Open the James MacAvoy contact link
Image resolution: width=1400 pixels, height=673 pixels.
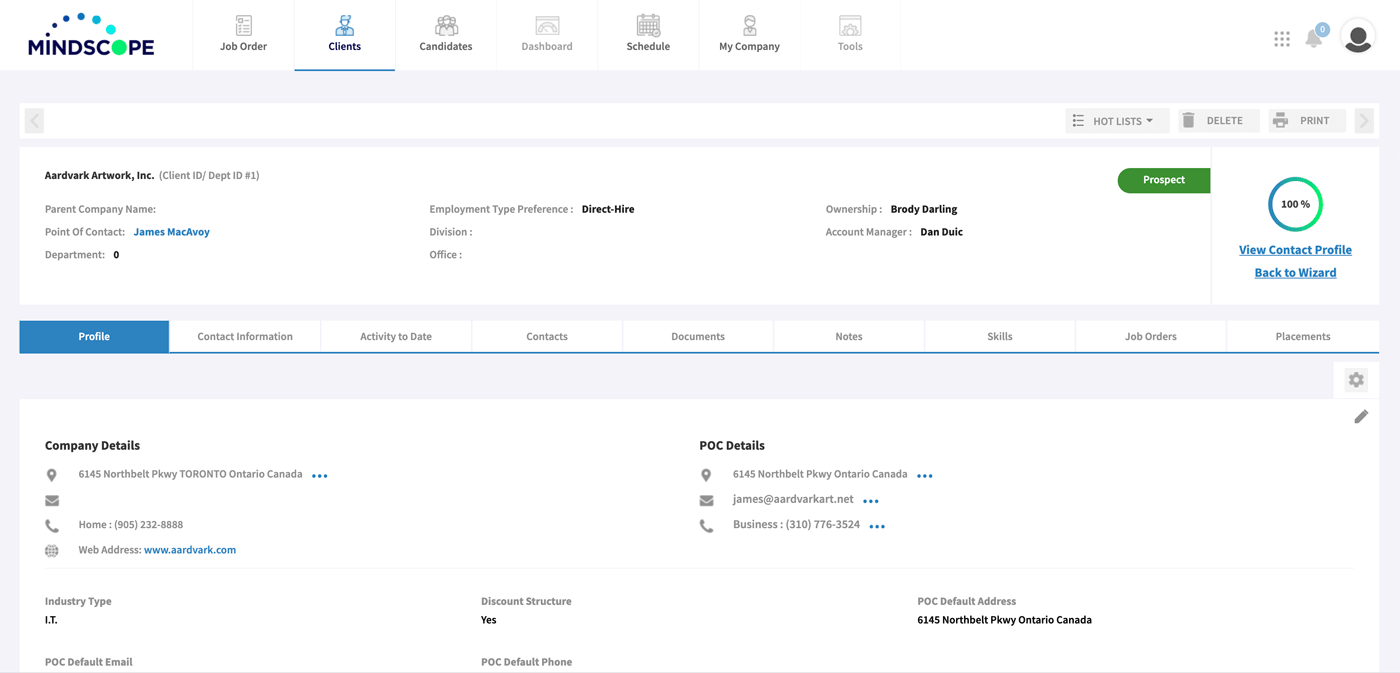(x=171, y=231)
